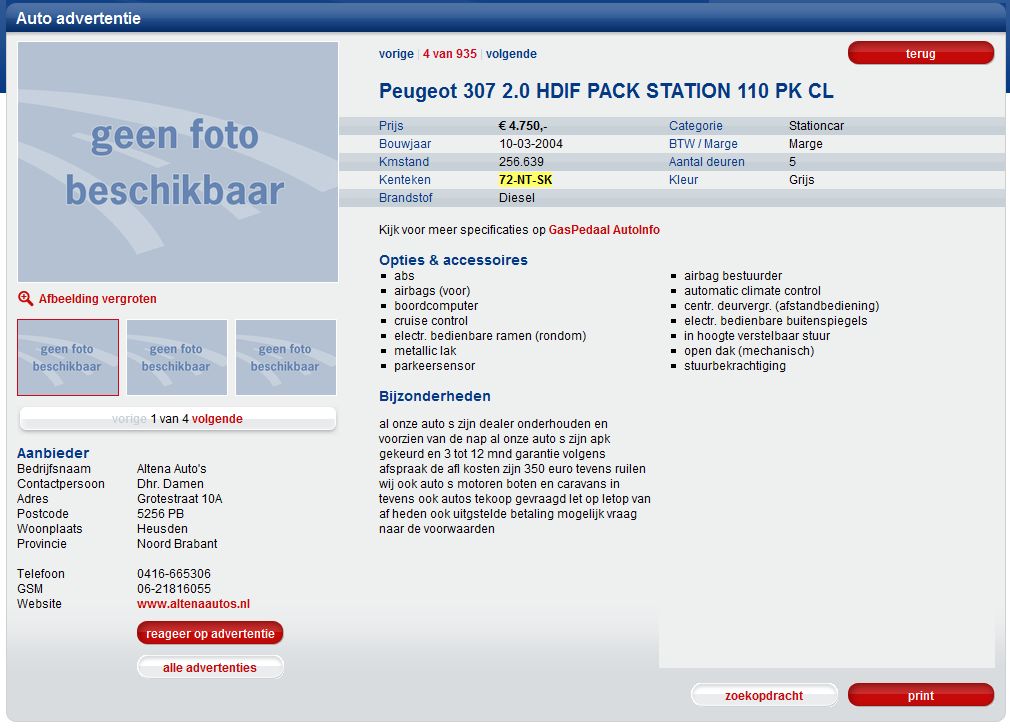
Task: Open the GasPedaal AutoInfo link
Action: coord(604,230)
